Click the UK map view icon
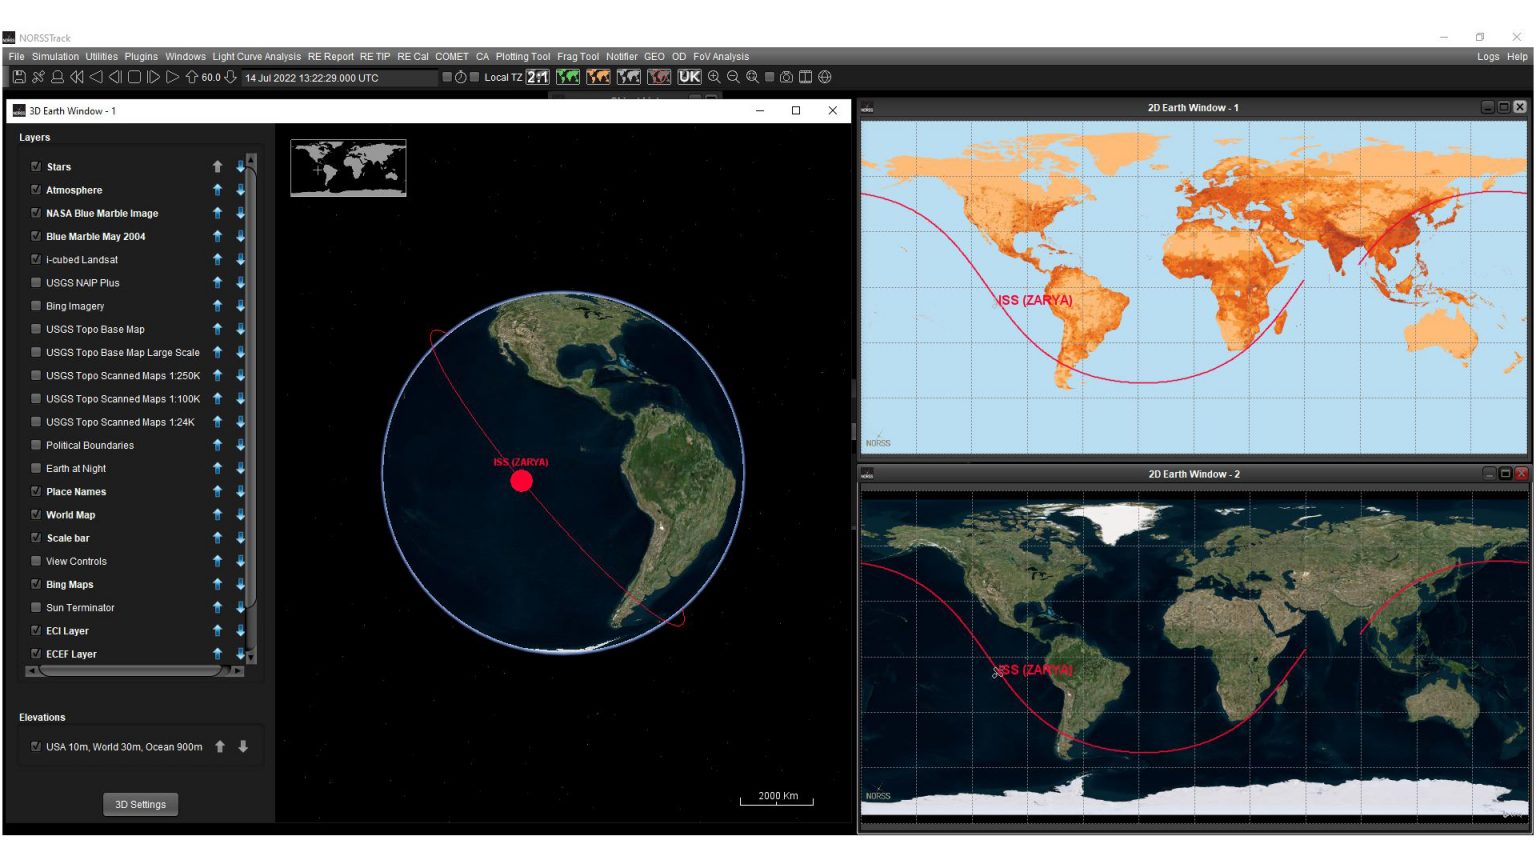1536x864 pixels. click(689, 77)
